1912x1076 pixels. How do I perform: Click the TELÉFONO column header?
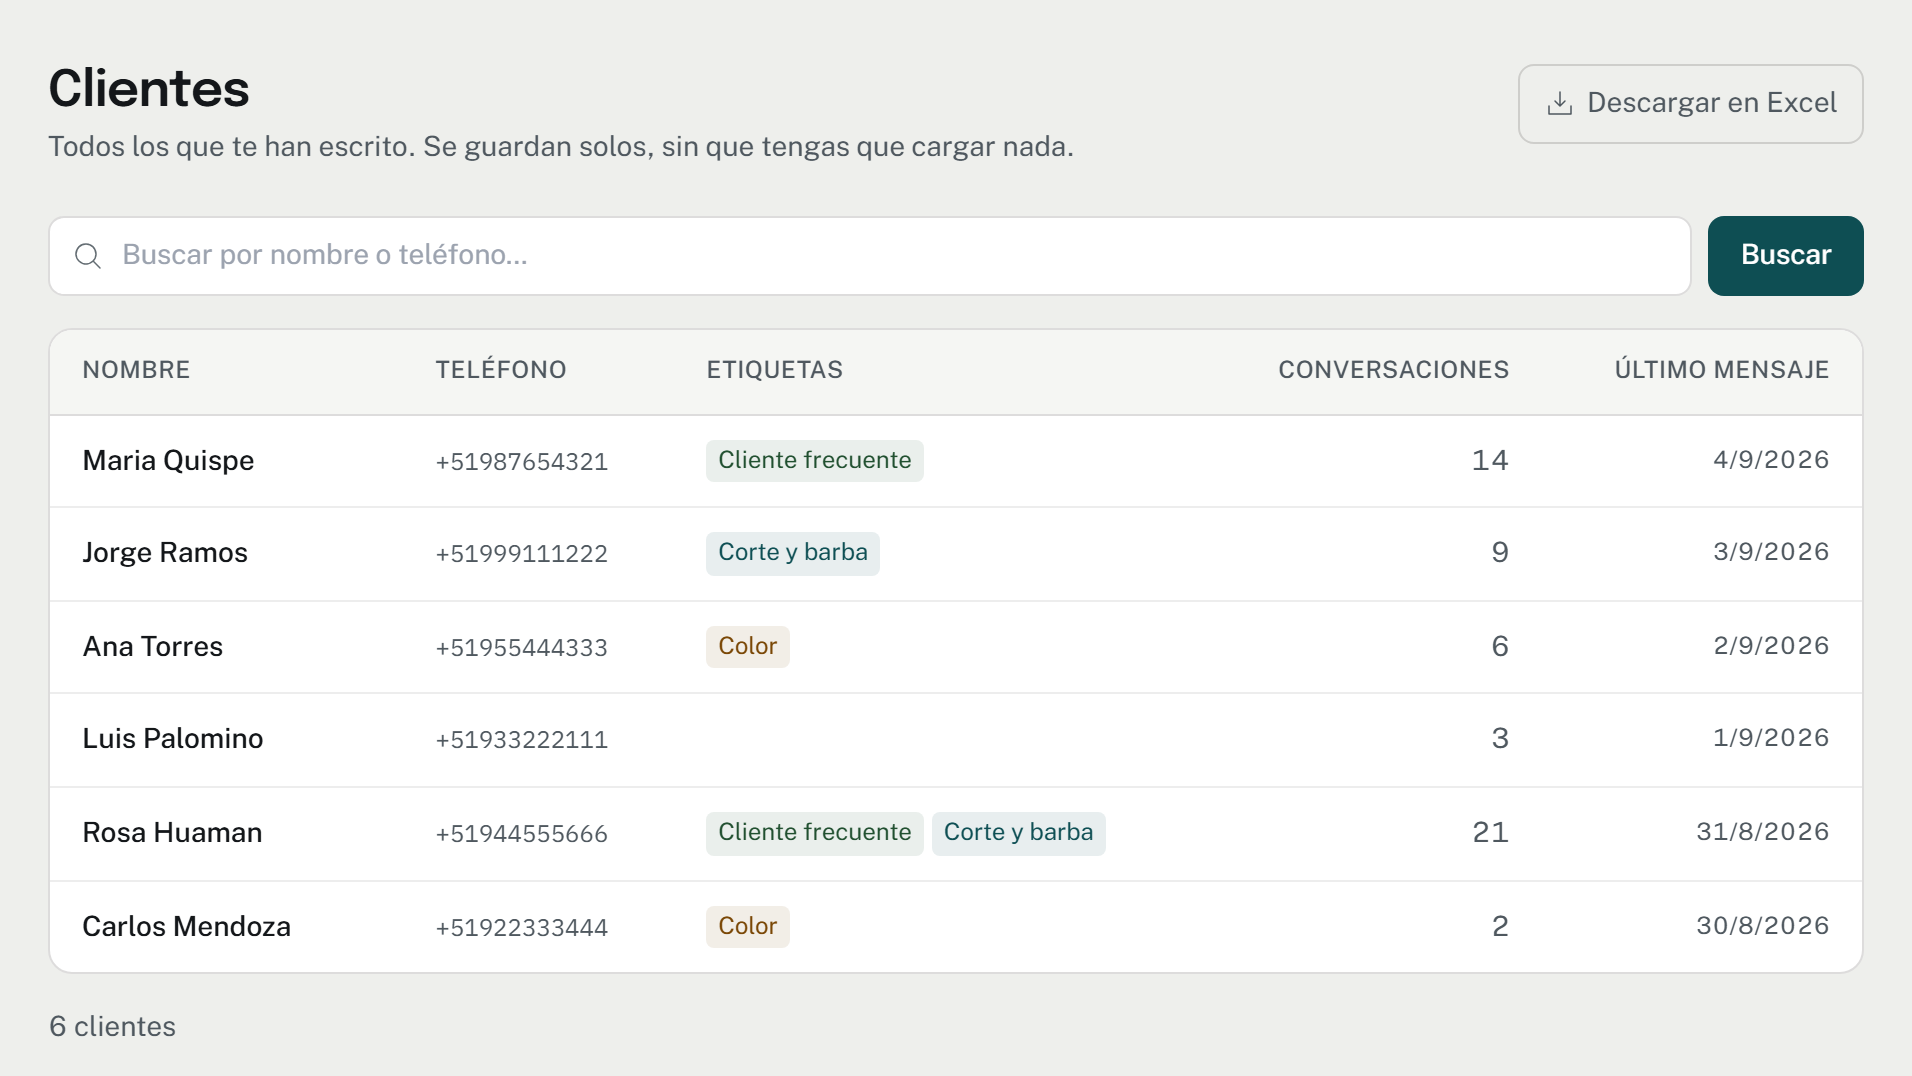pos(501,370)
